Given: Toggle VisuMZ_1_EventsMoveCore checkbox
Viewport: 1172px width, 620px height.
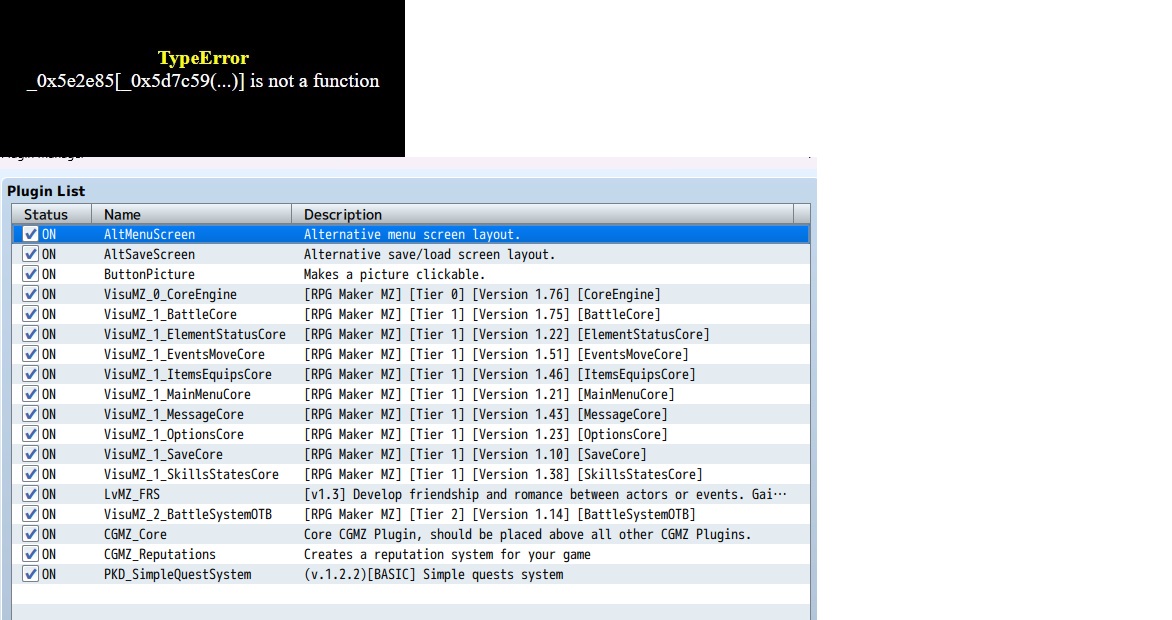Looking at the screenshot, I should (31, 354).
